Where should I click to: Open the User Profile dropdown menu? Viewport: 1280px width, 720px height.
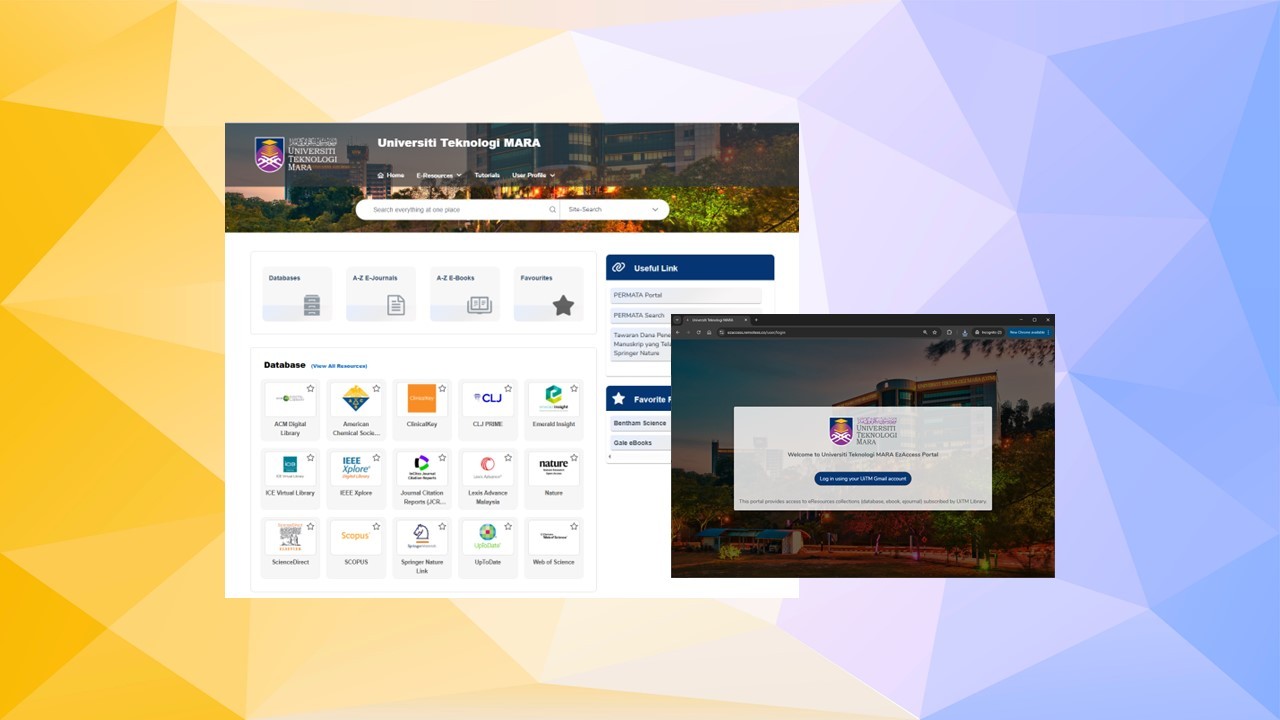tap(533, 176)
